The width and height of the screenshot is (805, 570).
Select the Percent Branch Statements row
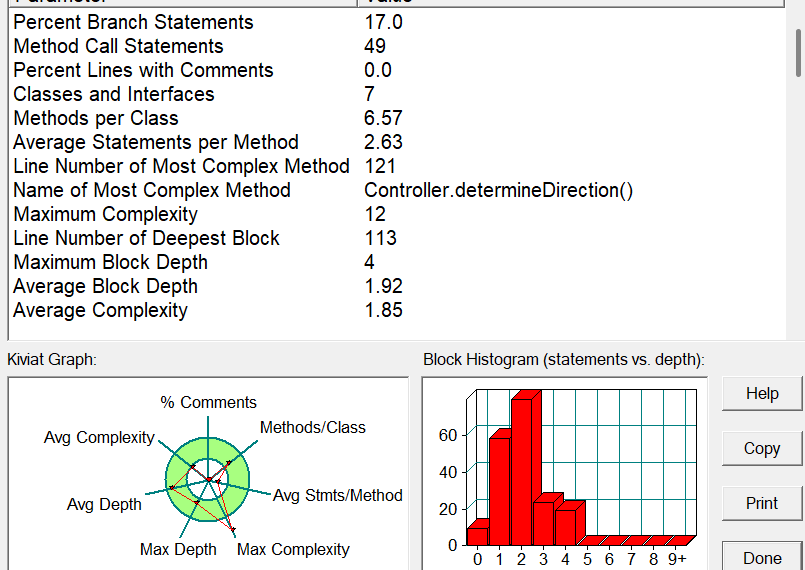coord(397,22)
